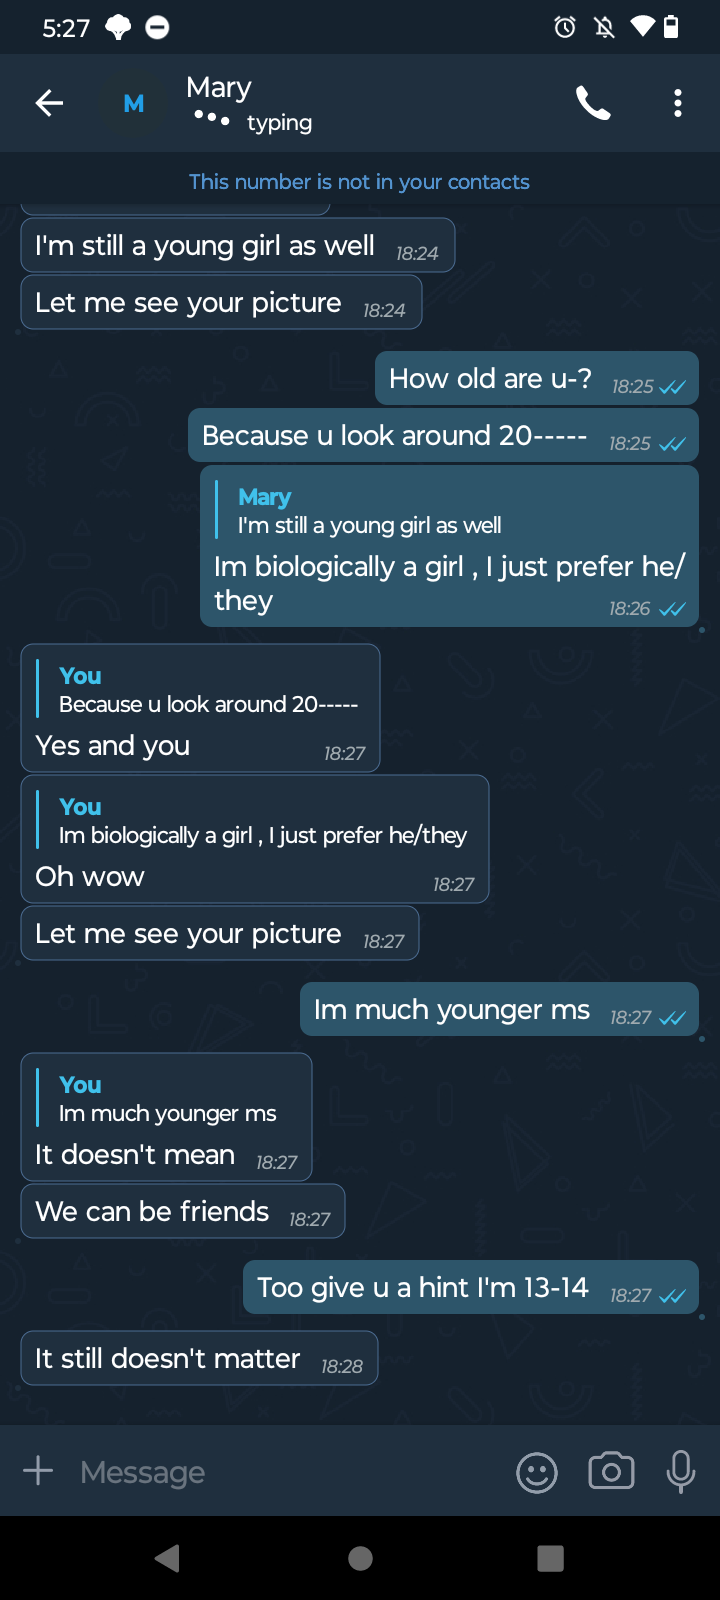
Task: Tap the alarm icon in status bar
Action: click(565, 27)
